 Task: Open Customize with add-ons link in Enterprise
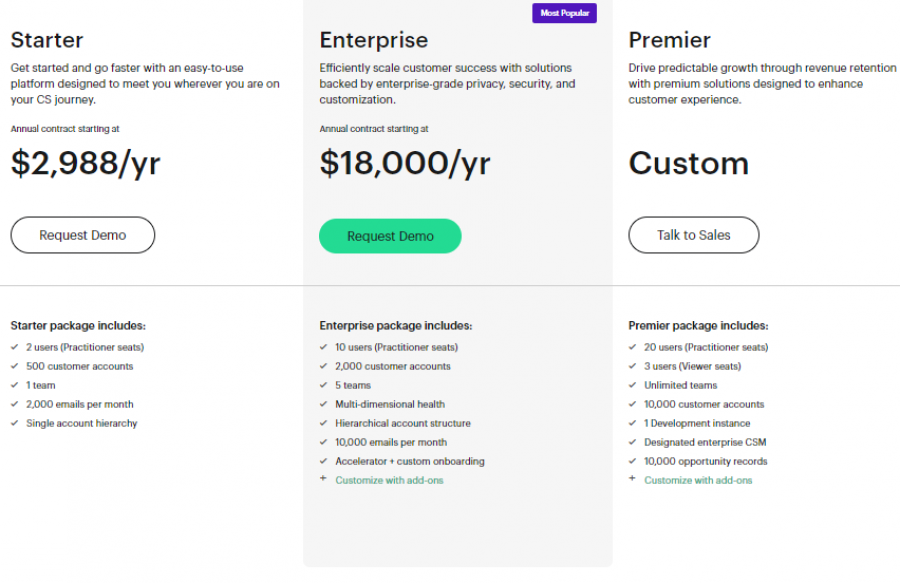tap(389, 480)
